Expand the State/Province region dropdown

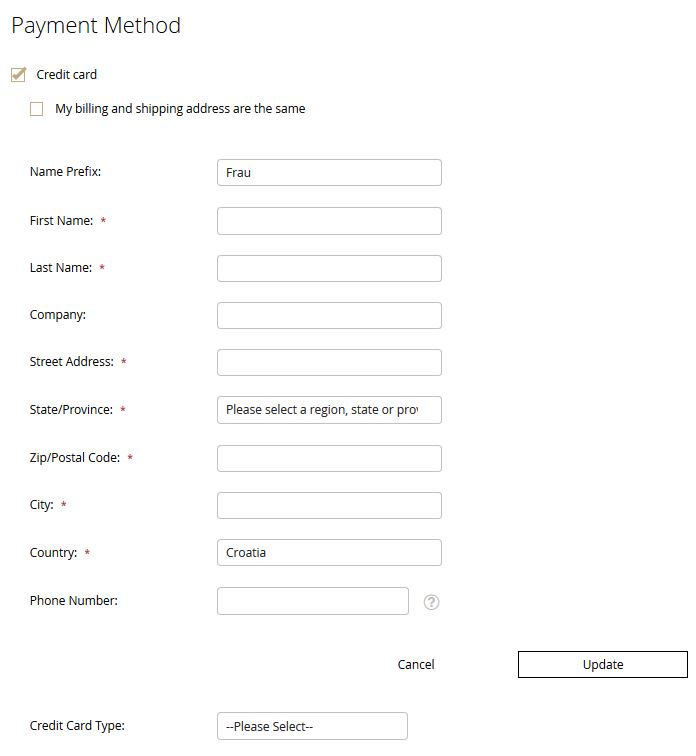329,410
